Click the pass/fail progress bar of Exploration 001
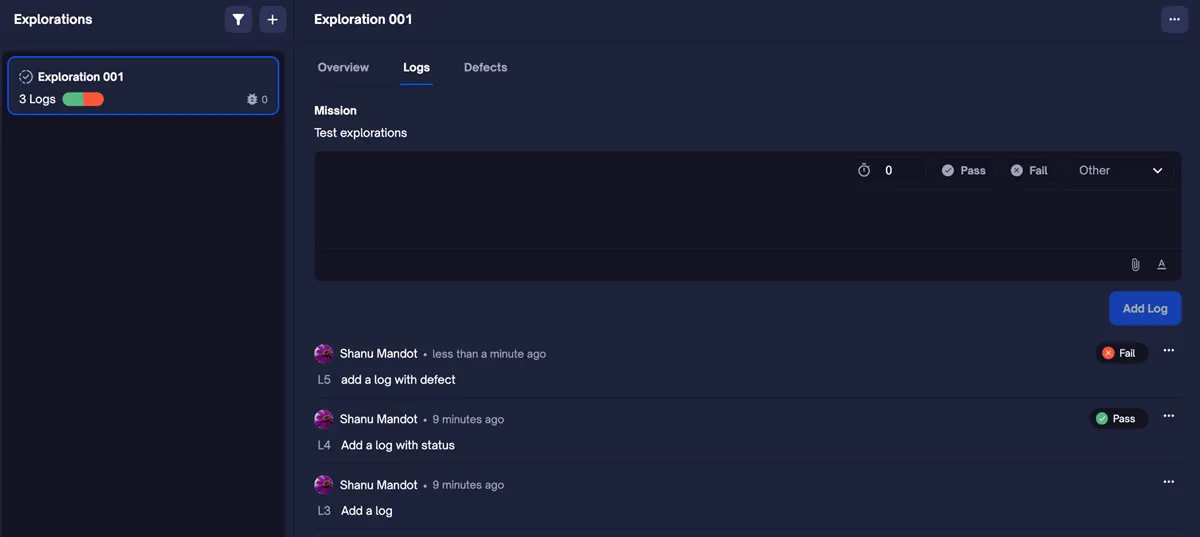The width and height of the screenshot is (1200, 537). (x=83, y=99)
